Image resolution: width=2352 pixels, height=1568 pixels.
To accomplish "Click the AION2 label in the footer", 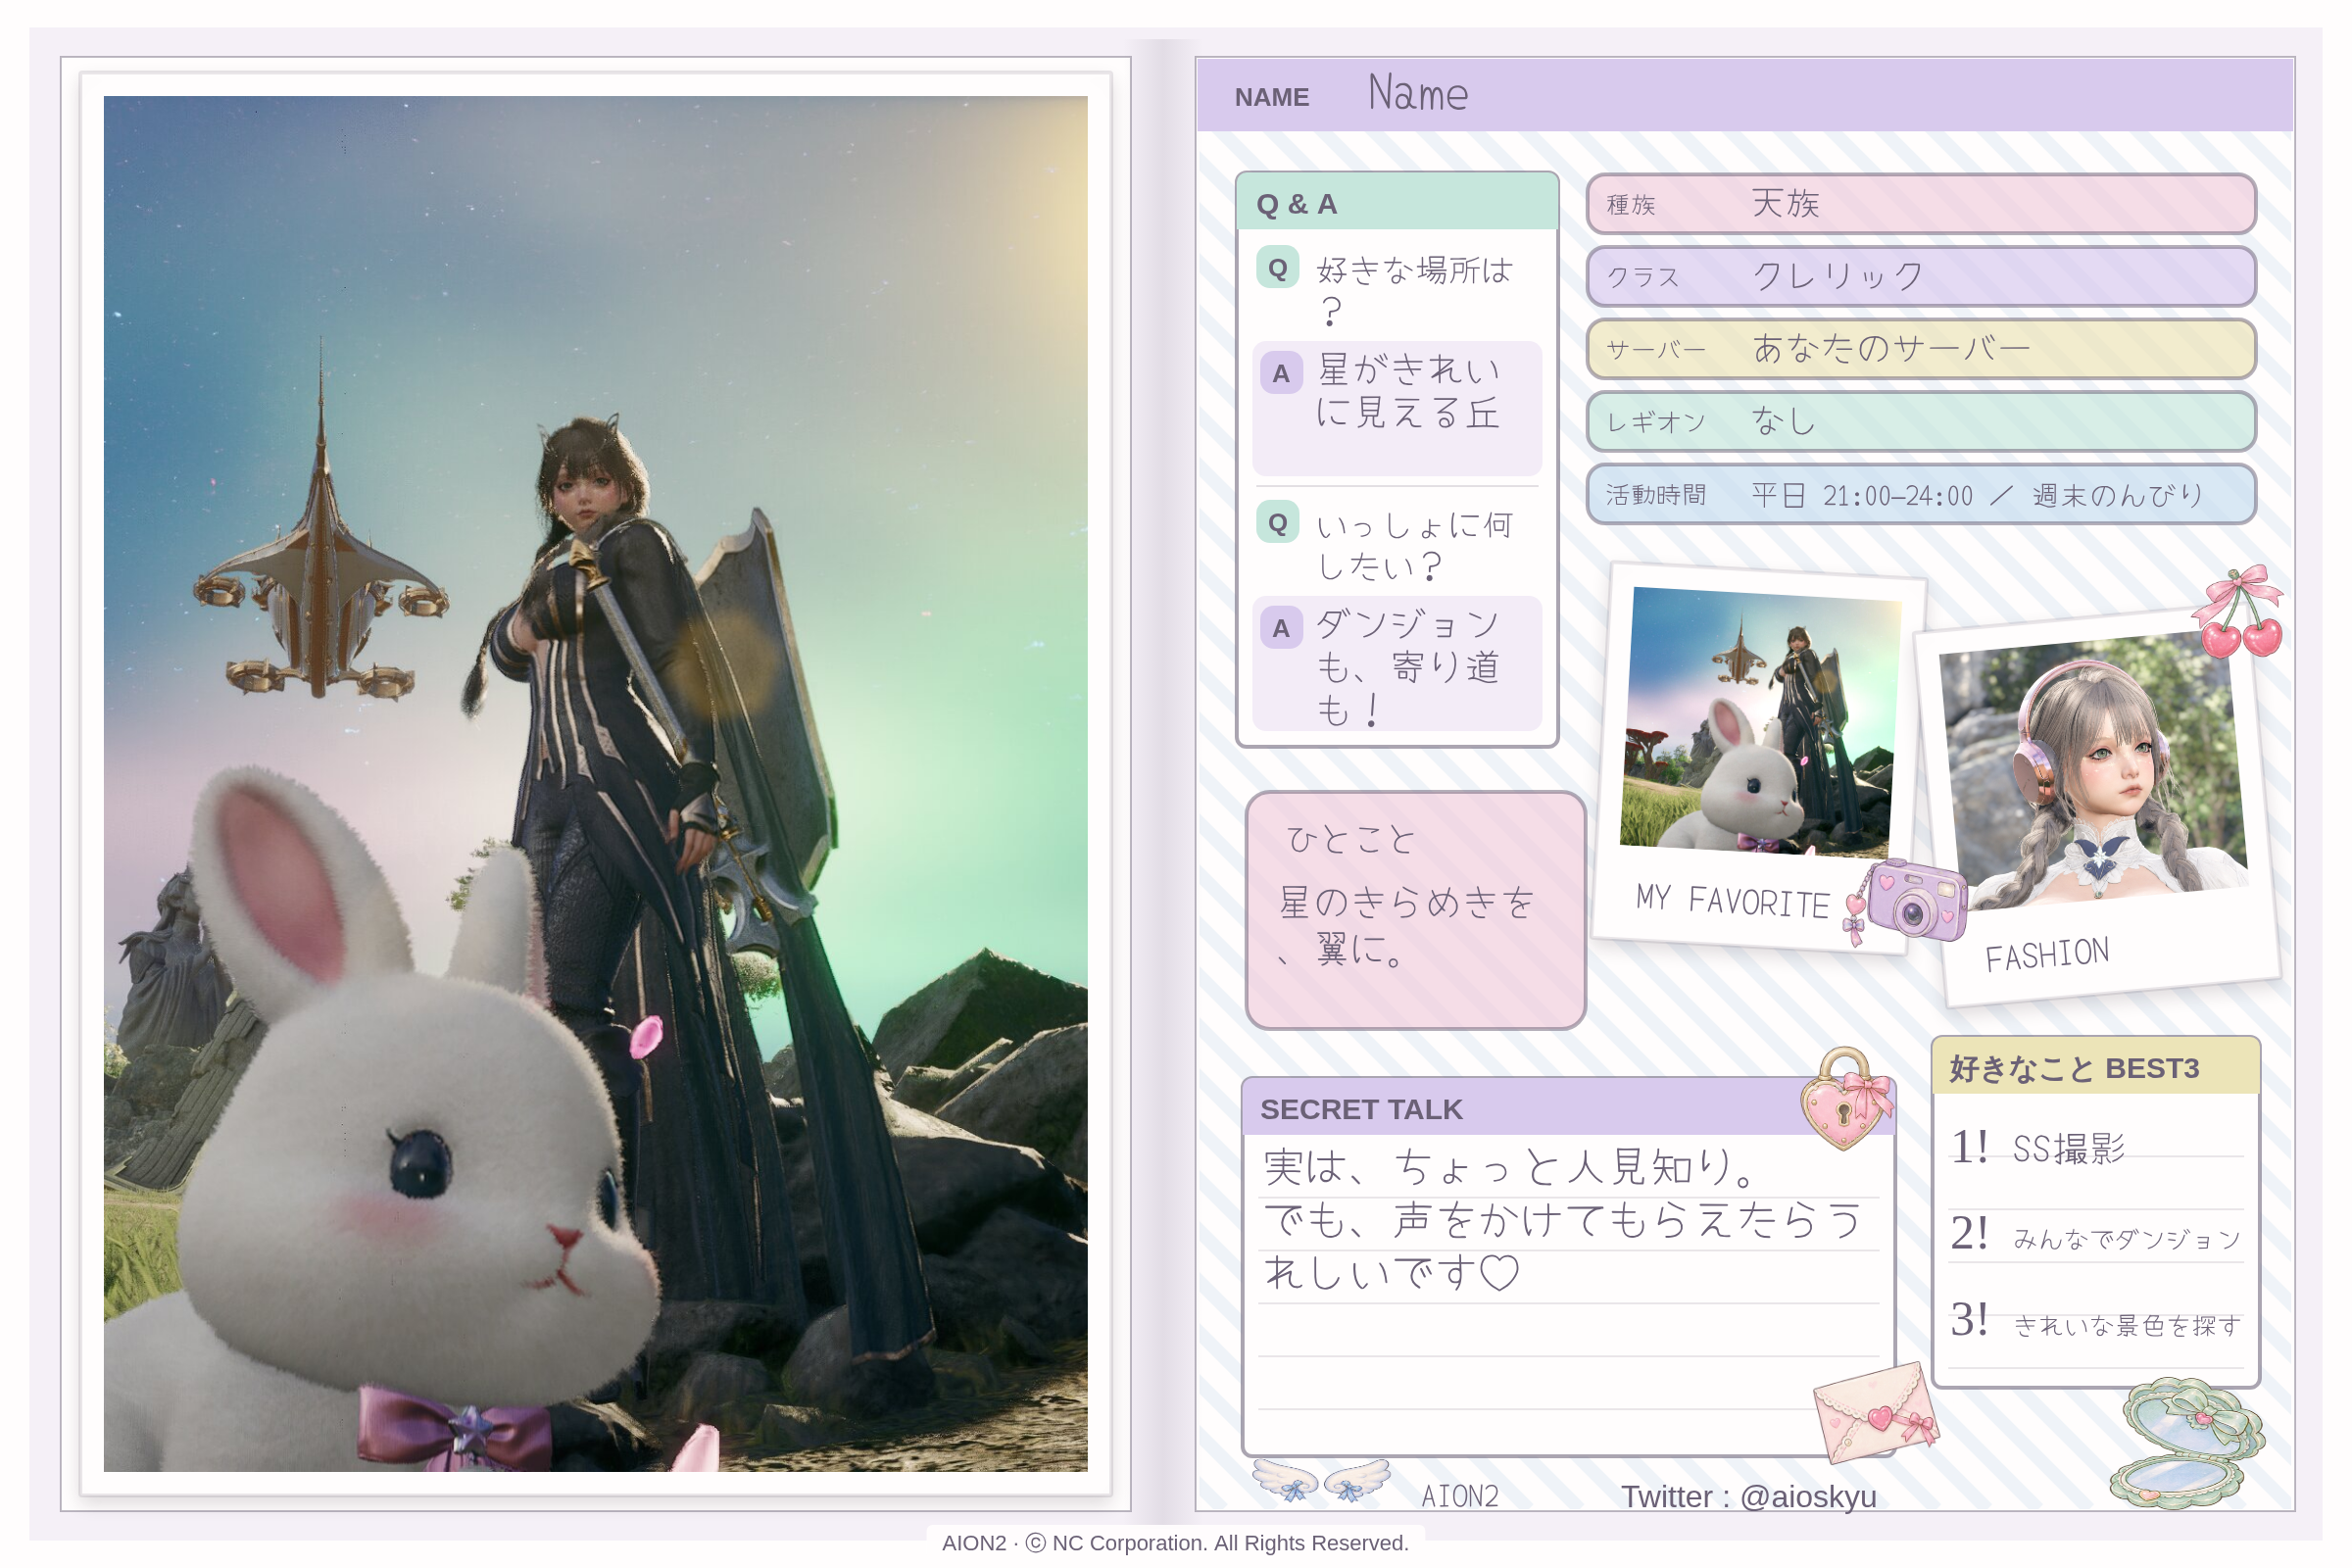I will 1459,1497.
